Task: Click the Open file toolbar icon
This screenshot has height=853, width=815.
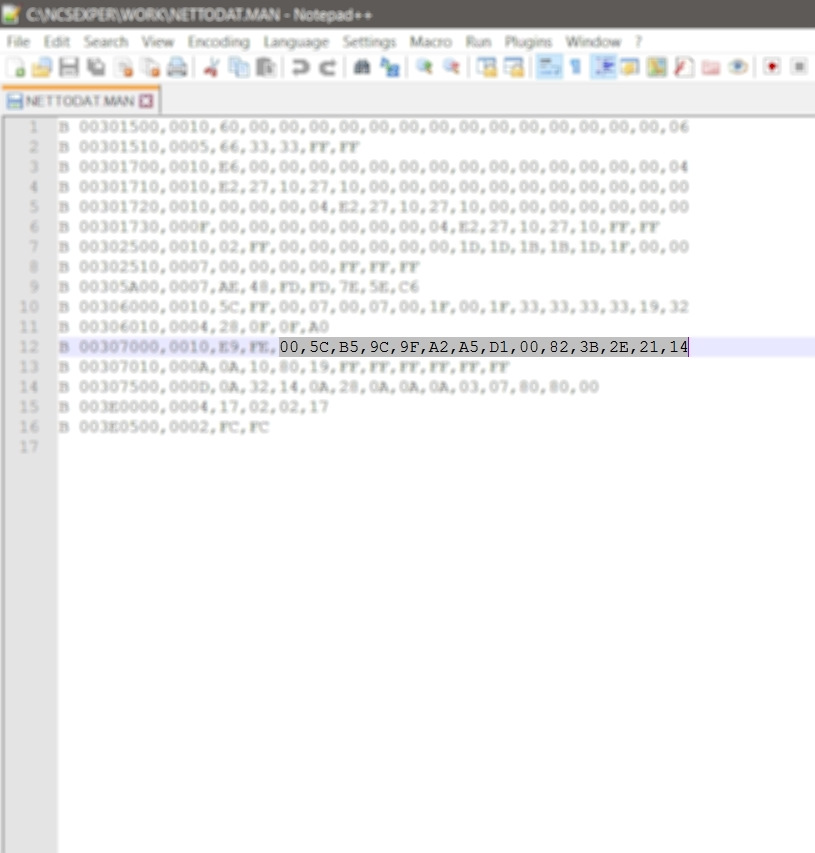Action: (x=42, y=67)
